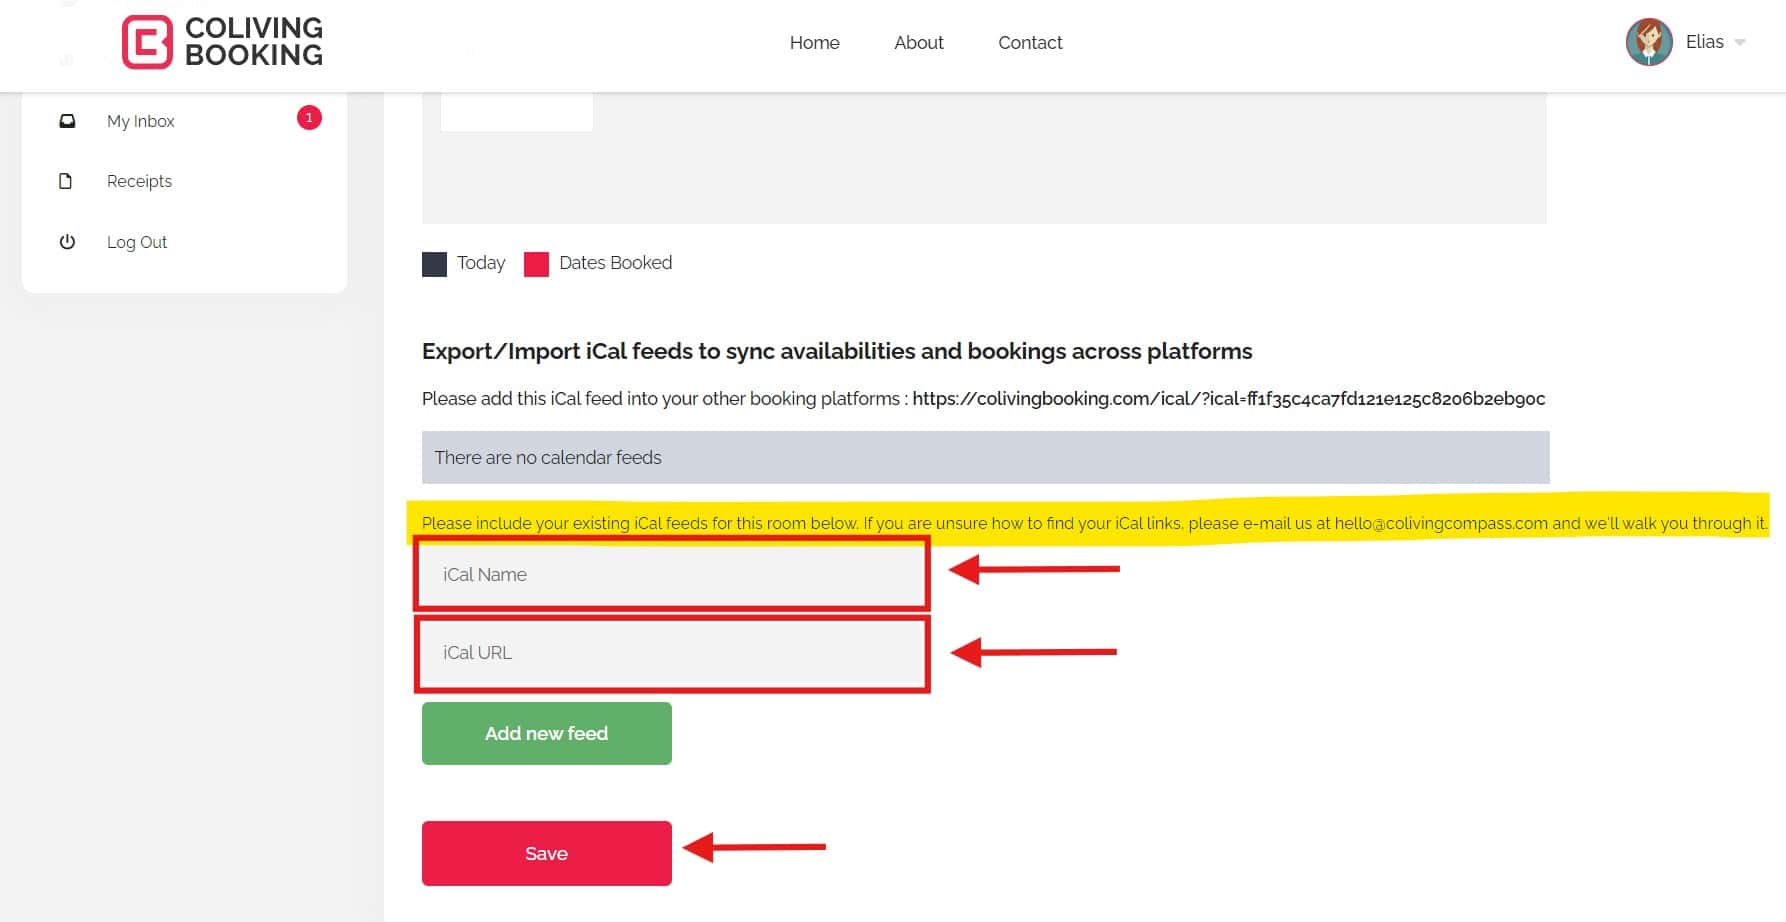The height and width of the screenshot is (922, 1786).
Task: Open Receipts from the sidebar
Action: point(139,181)
